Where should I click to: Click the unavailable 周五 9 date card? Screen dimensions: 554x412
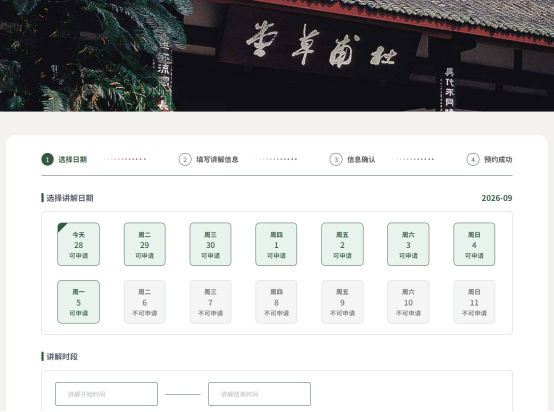click(342, 302)
